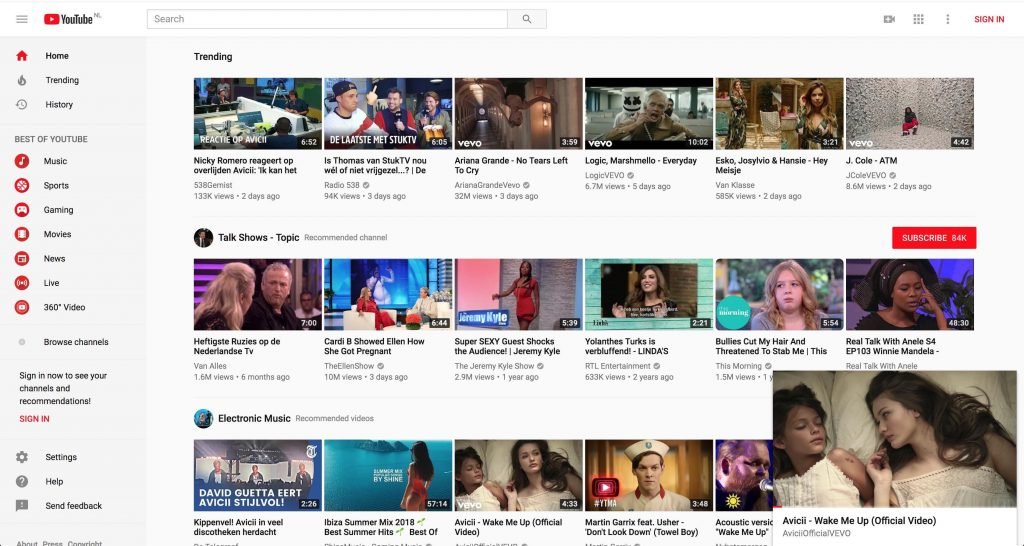Image resolution: width=1024 pixels, height=546 pixels.
Task: Click the YouTube logo
Action: 69,19
